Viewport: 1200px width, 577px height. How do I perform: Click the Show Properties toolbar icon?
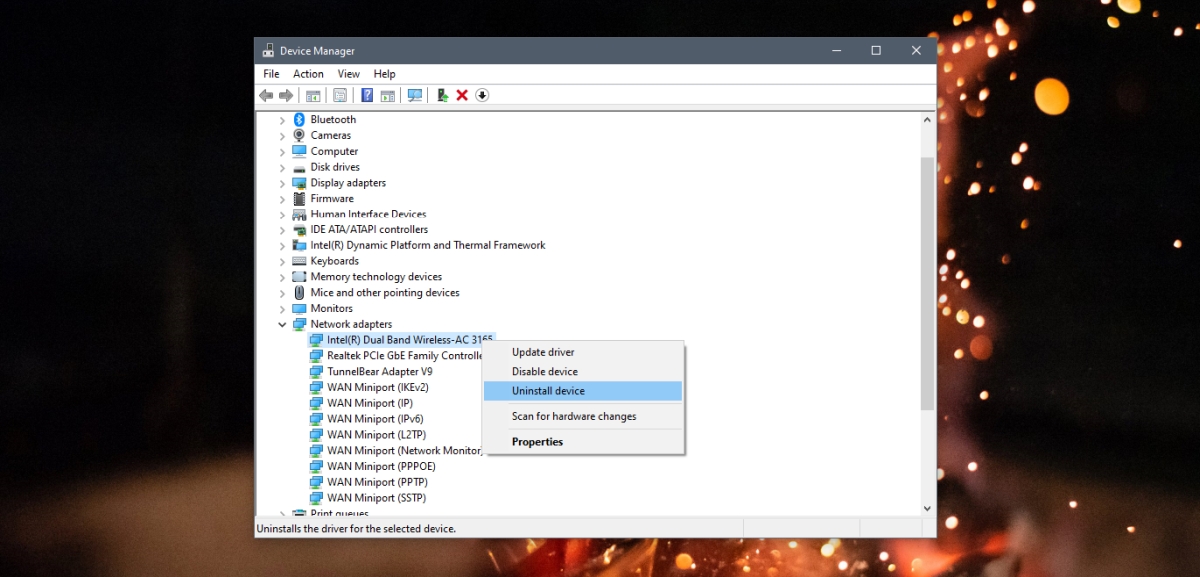[x=339, y=95]
